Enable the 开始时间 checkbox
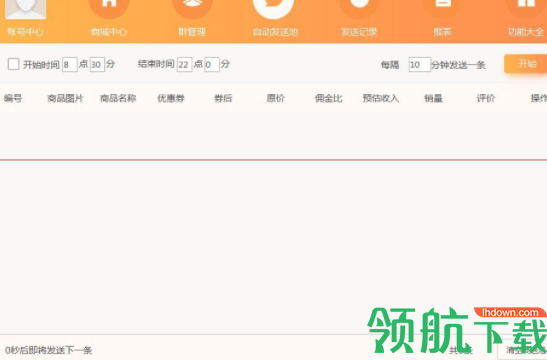 13,64
